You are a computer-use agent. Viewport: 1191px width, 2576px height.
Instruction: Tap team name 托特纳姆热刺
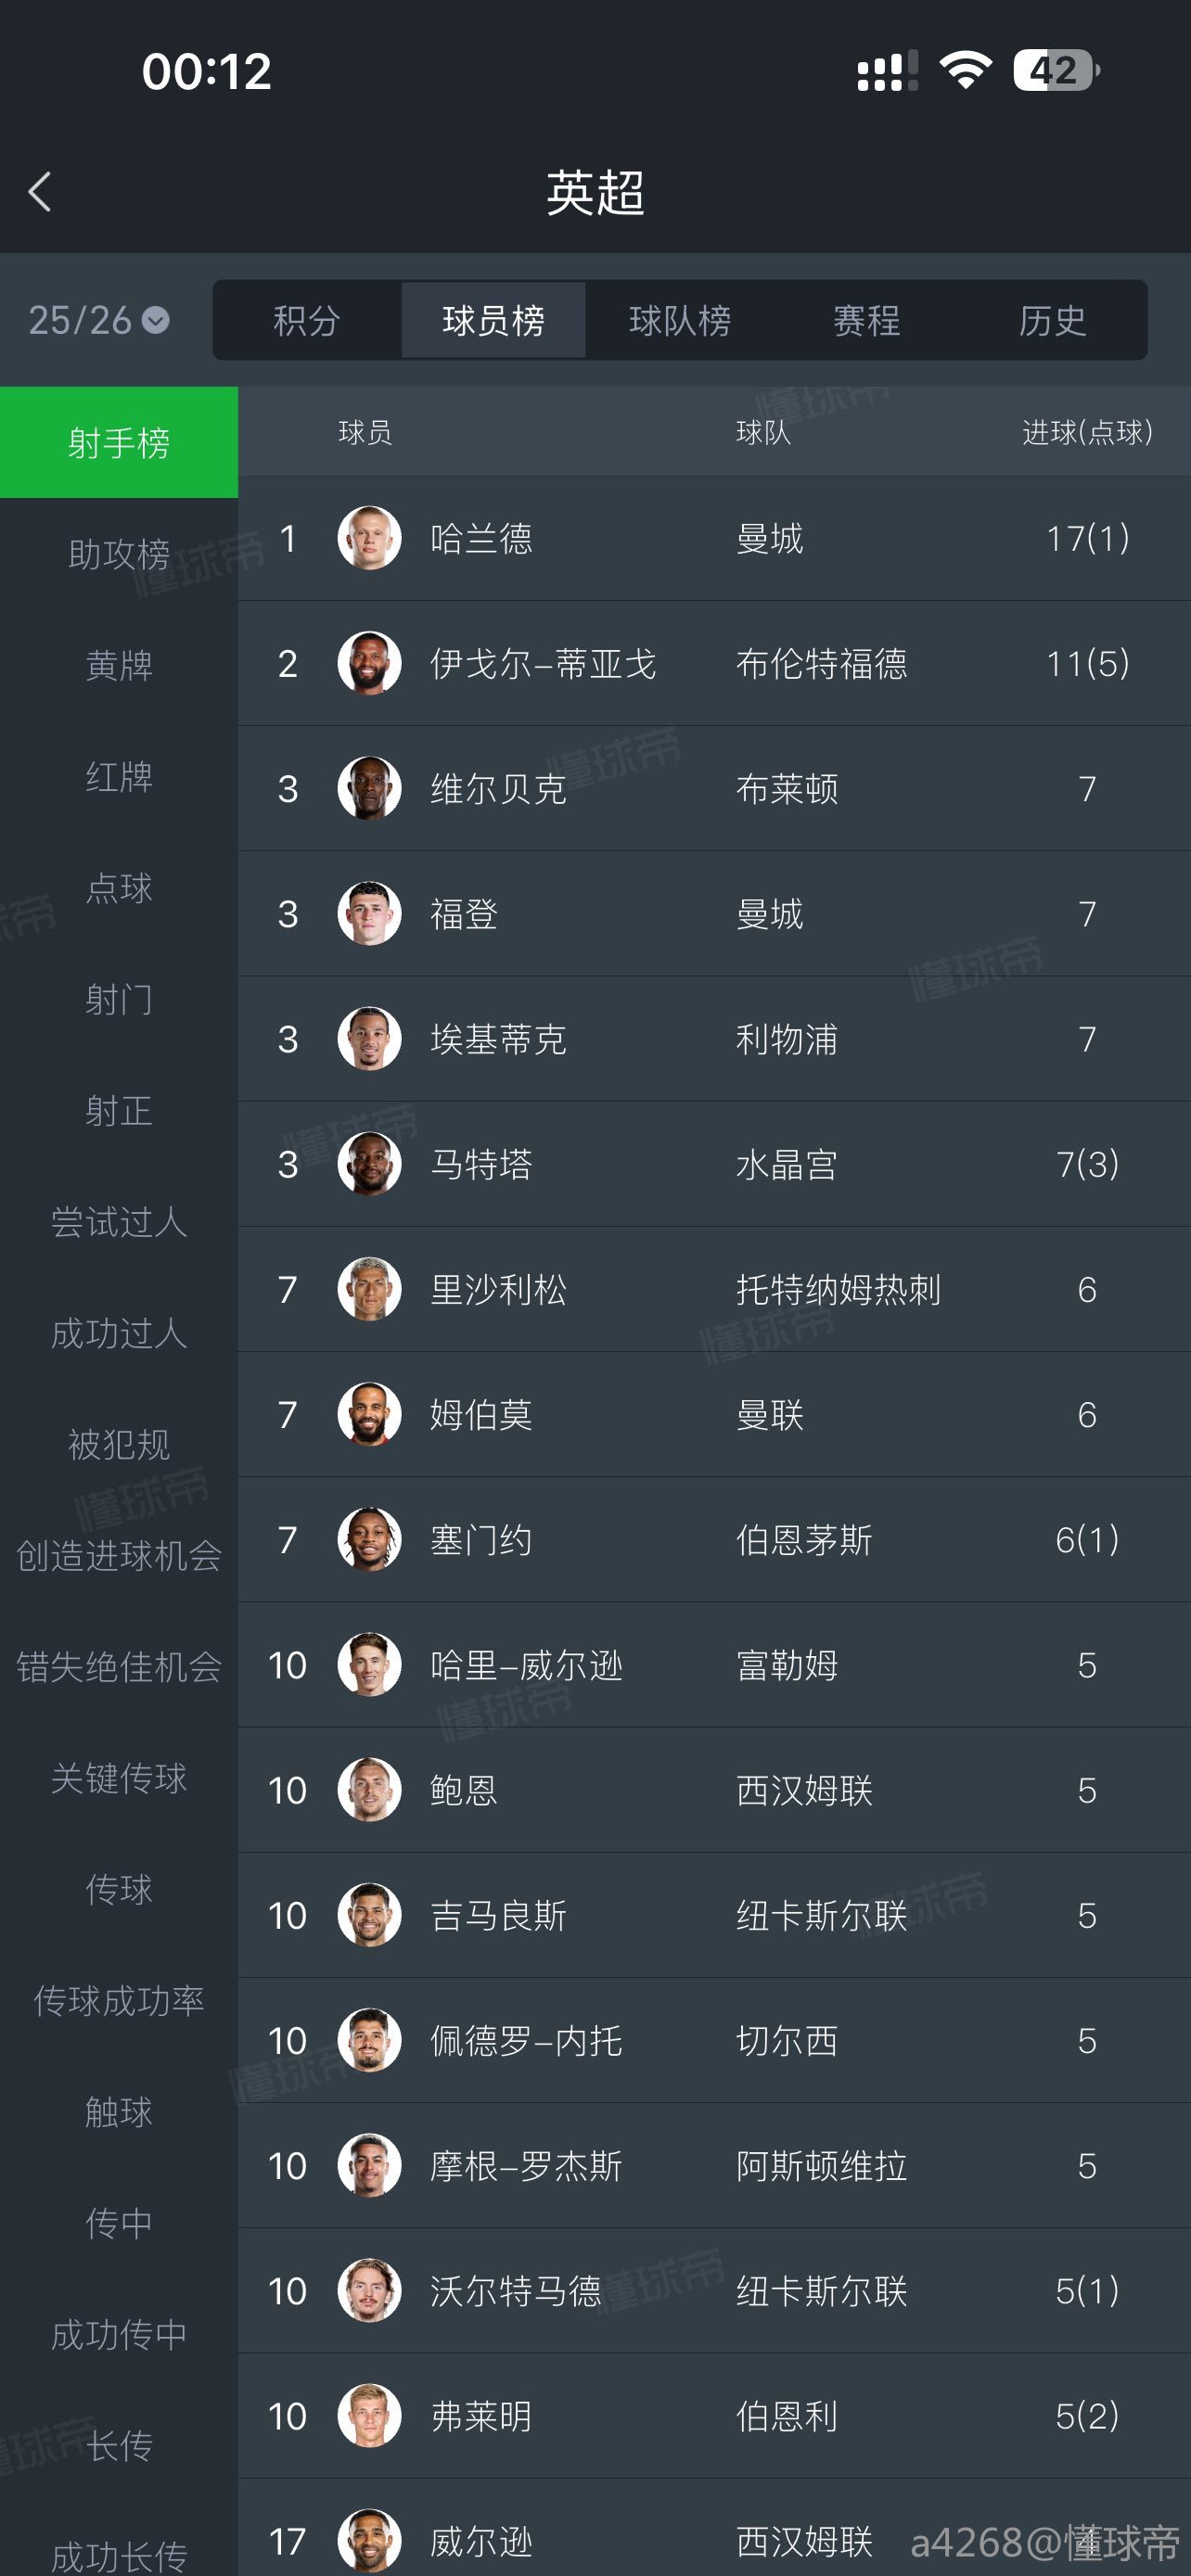[838, 1290]
